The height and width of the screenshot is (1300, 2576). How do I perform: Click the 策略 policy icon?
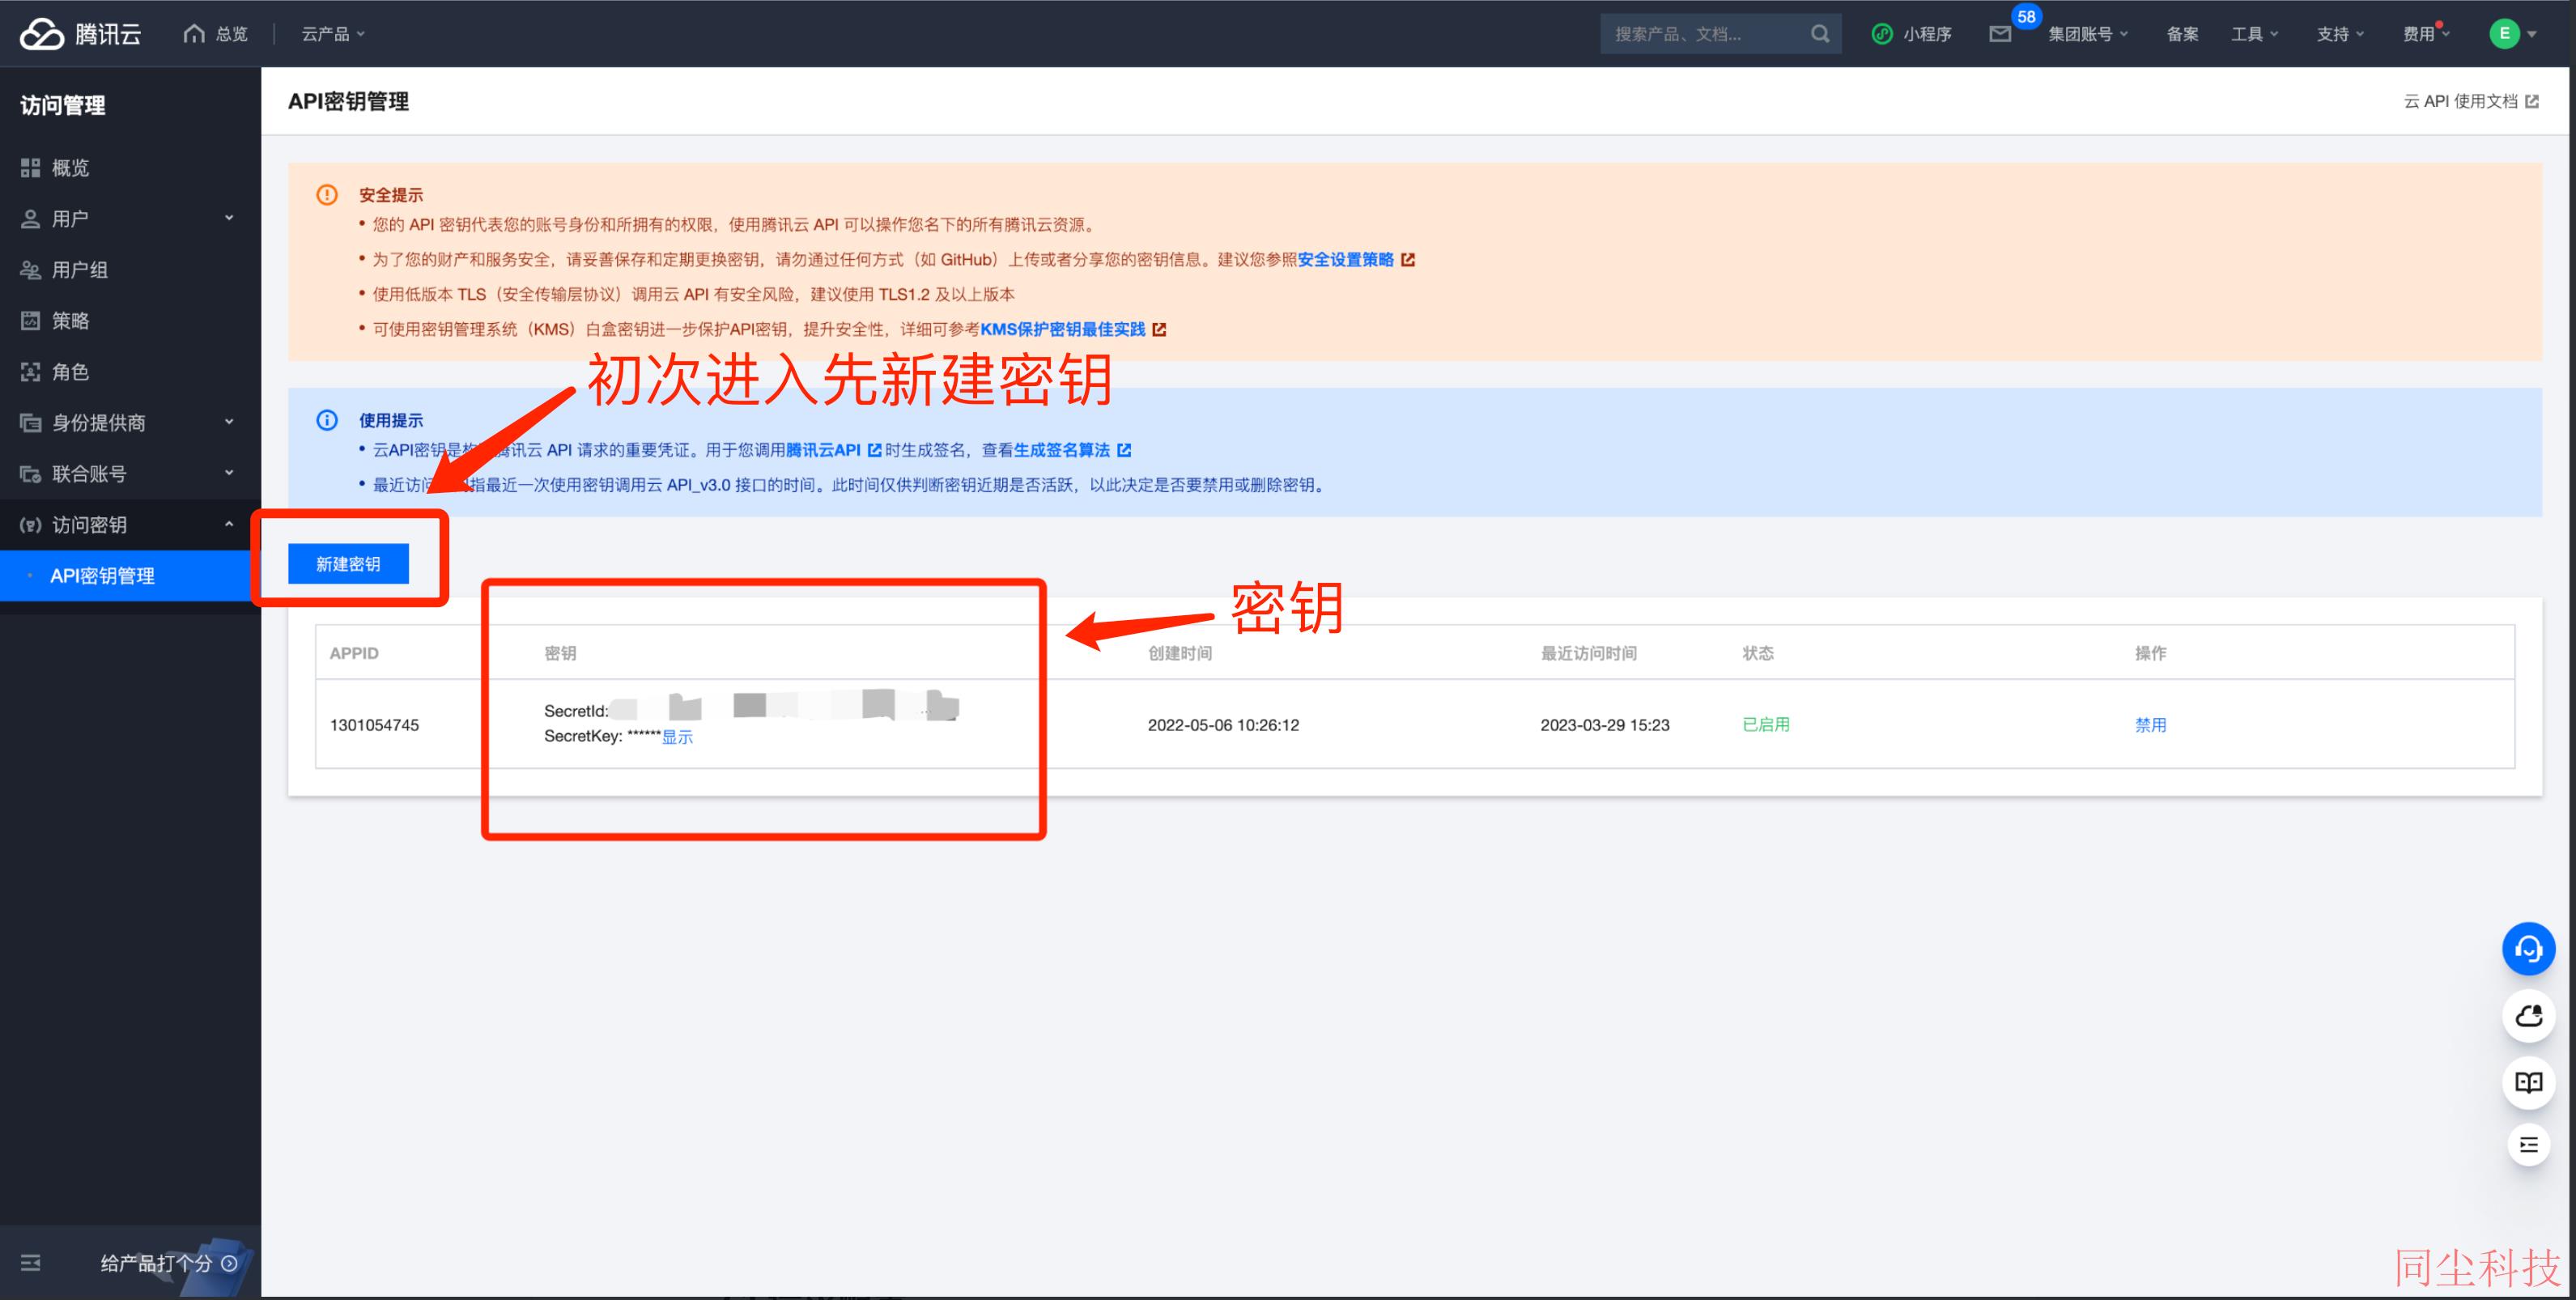point(30,321)
